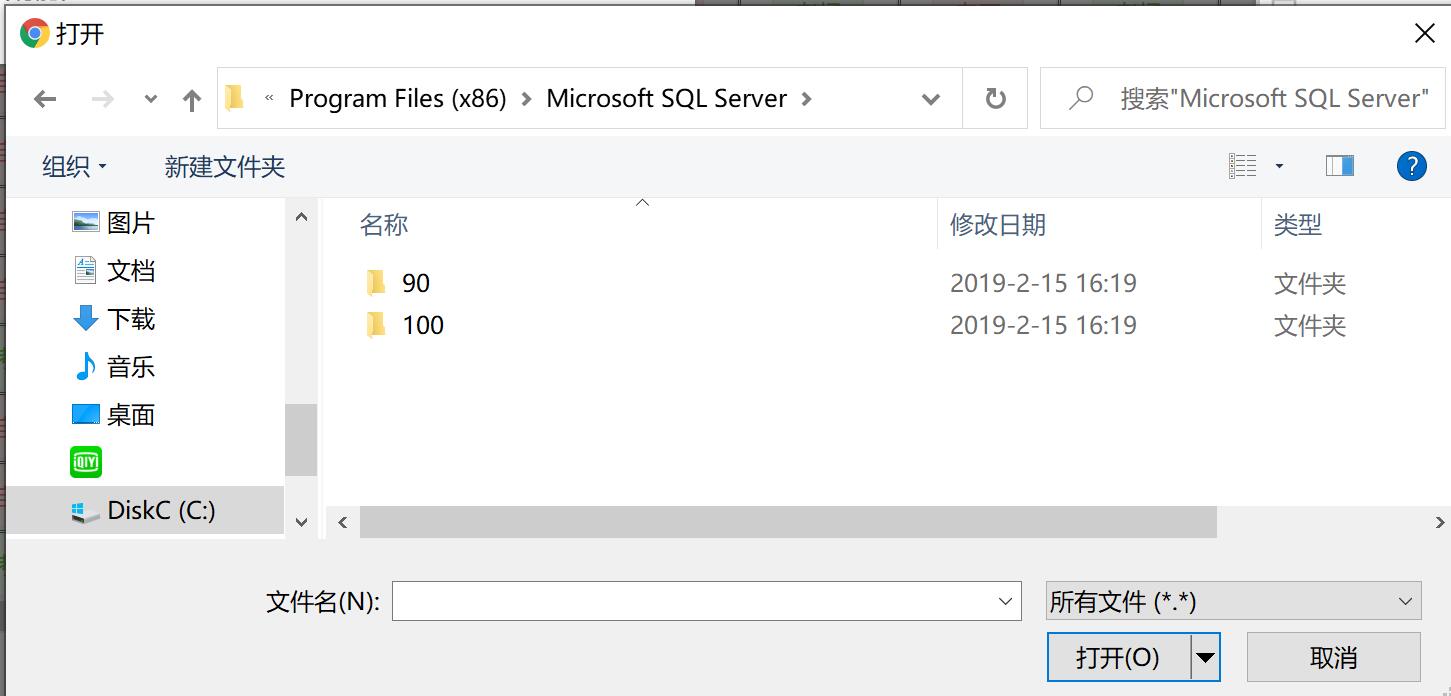
Task: Select 下载 in navigation pane
Action: click(x=131, y=319)
